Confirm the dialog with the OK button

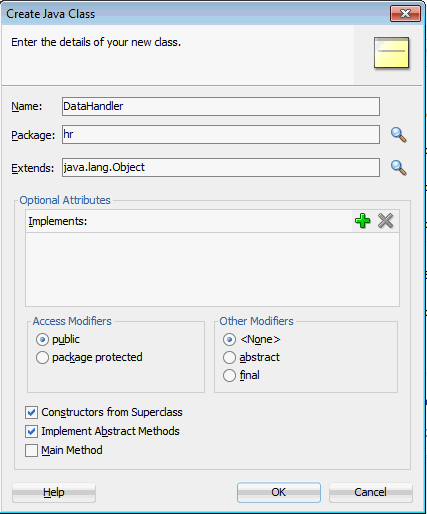[279, 492]
